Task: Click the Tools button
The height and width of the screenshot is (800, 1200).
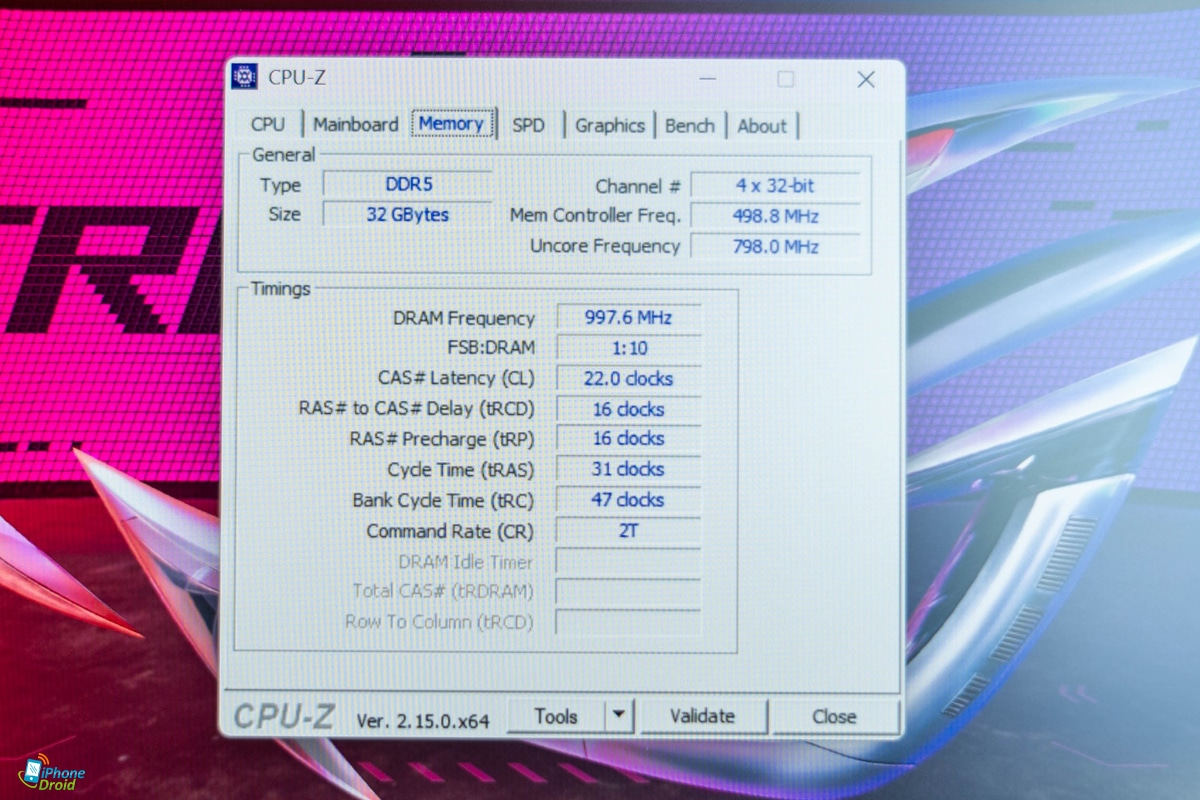Action: (x=556, y=716)
